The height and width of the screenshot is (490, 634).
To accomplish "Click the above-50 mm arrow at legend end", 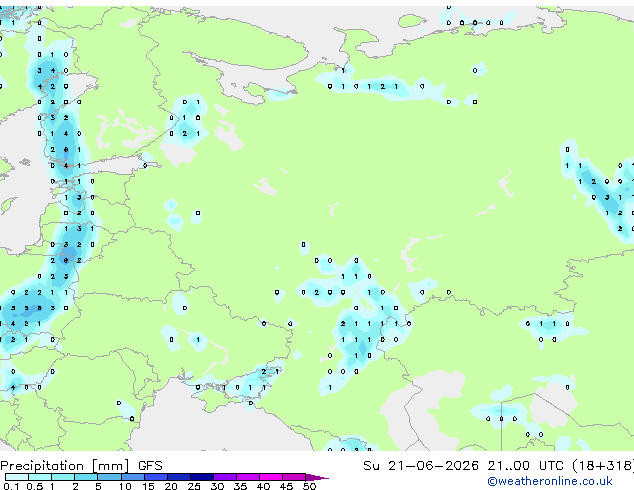I will (317, 477).
